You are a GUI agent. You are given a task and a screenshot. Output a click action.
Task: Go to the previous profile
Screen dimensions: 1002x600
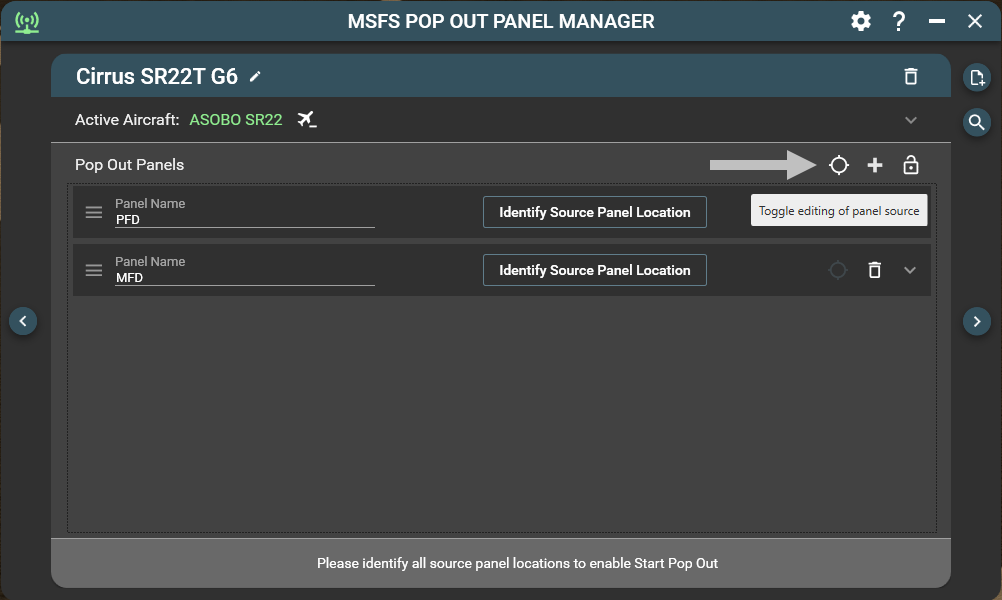(x=23, y=321)
